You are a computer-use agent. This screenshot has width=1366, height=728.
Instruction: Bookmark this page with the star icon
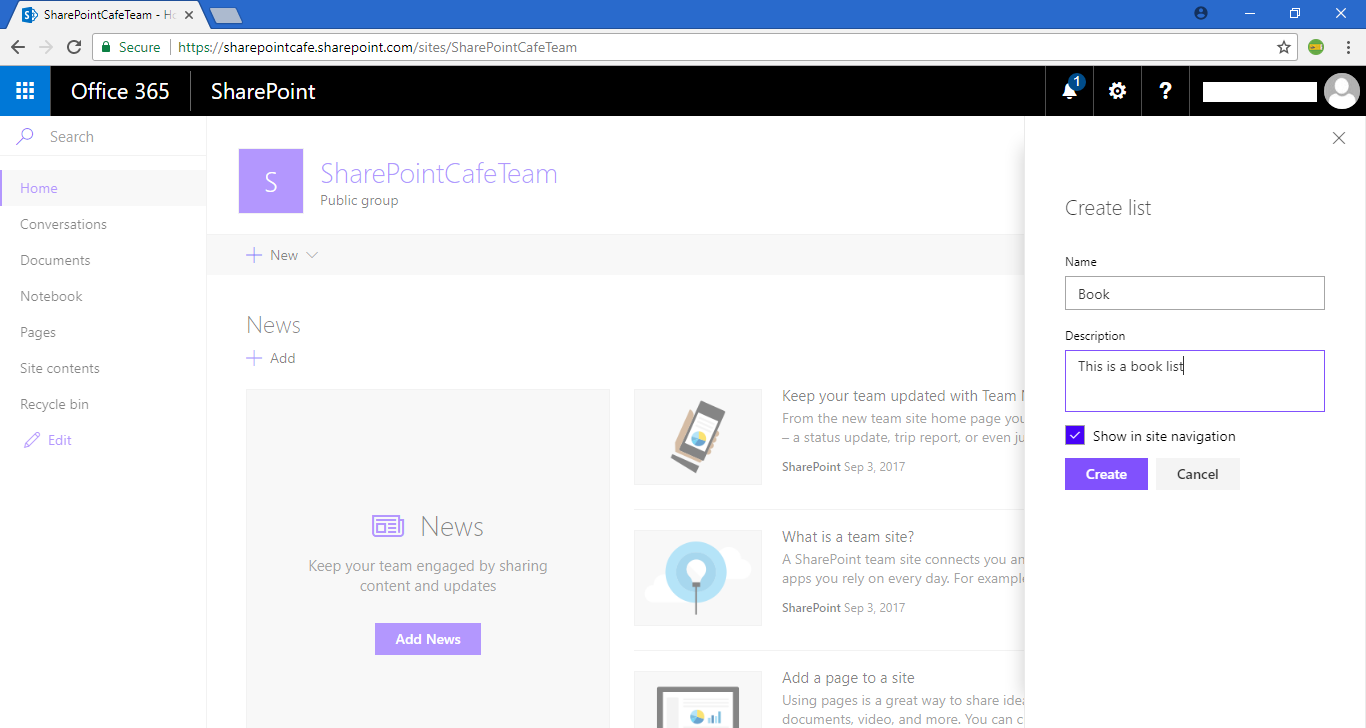tap(1284, 47)
